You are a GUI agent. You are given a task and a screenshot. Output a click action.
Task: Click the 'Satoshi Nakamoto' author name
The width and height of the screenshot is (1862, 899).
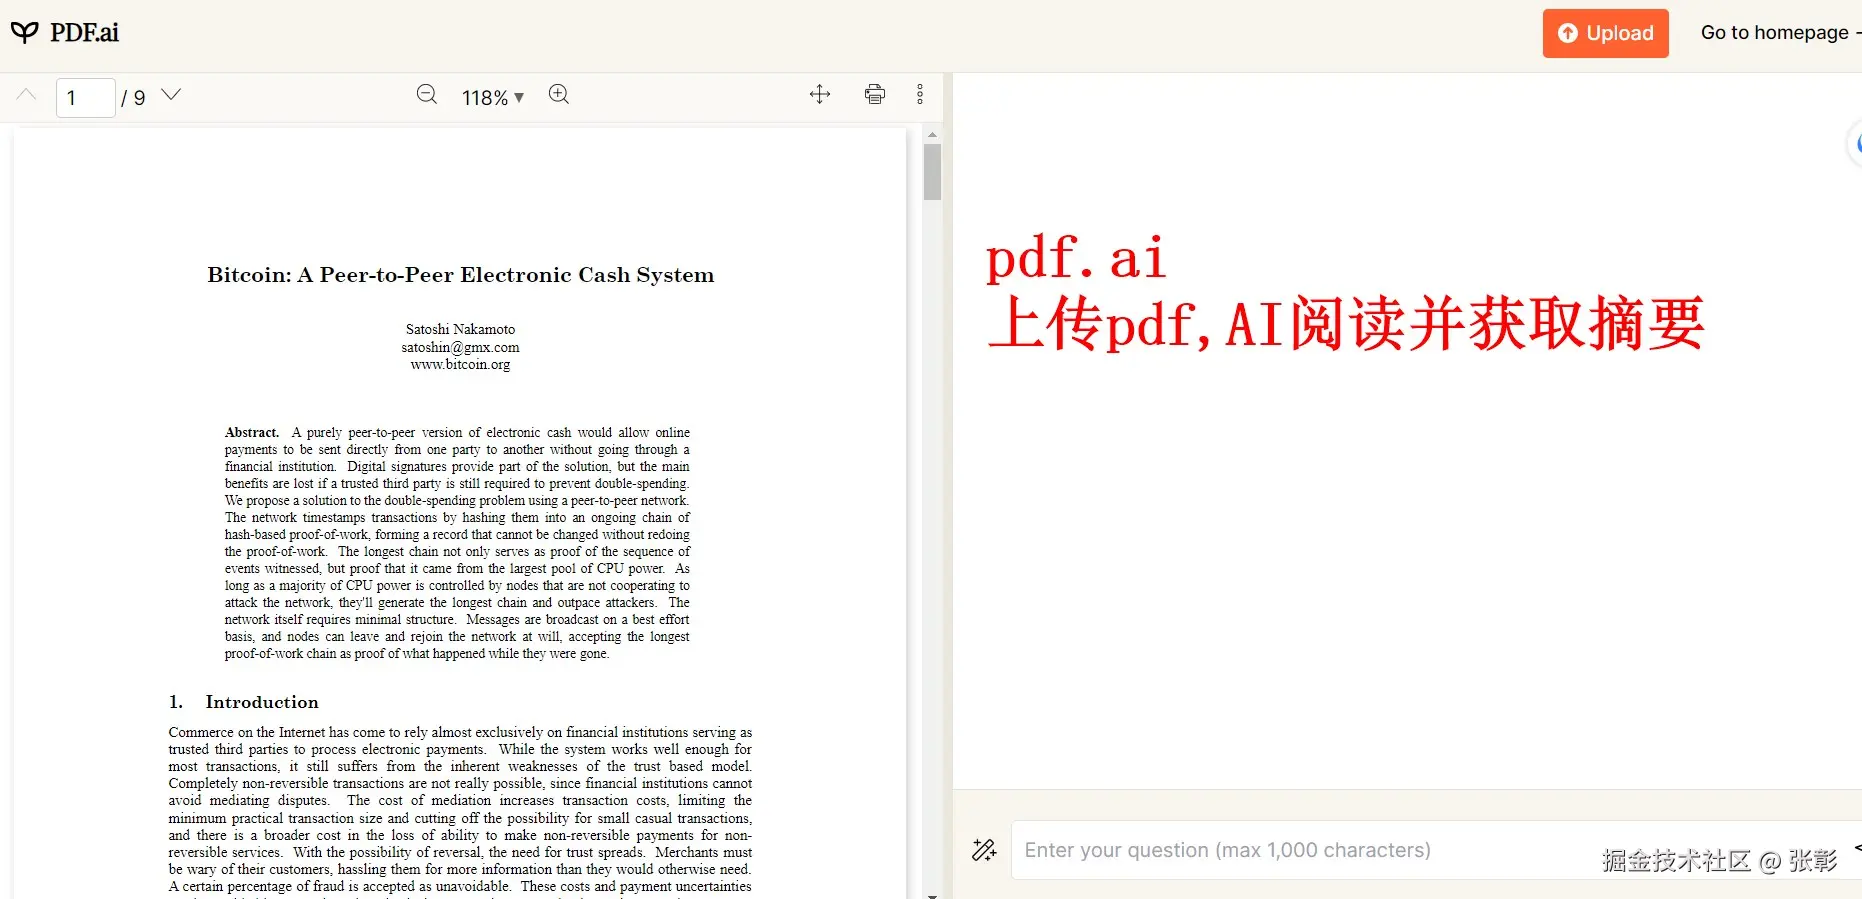click(x=460, y=329)
